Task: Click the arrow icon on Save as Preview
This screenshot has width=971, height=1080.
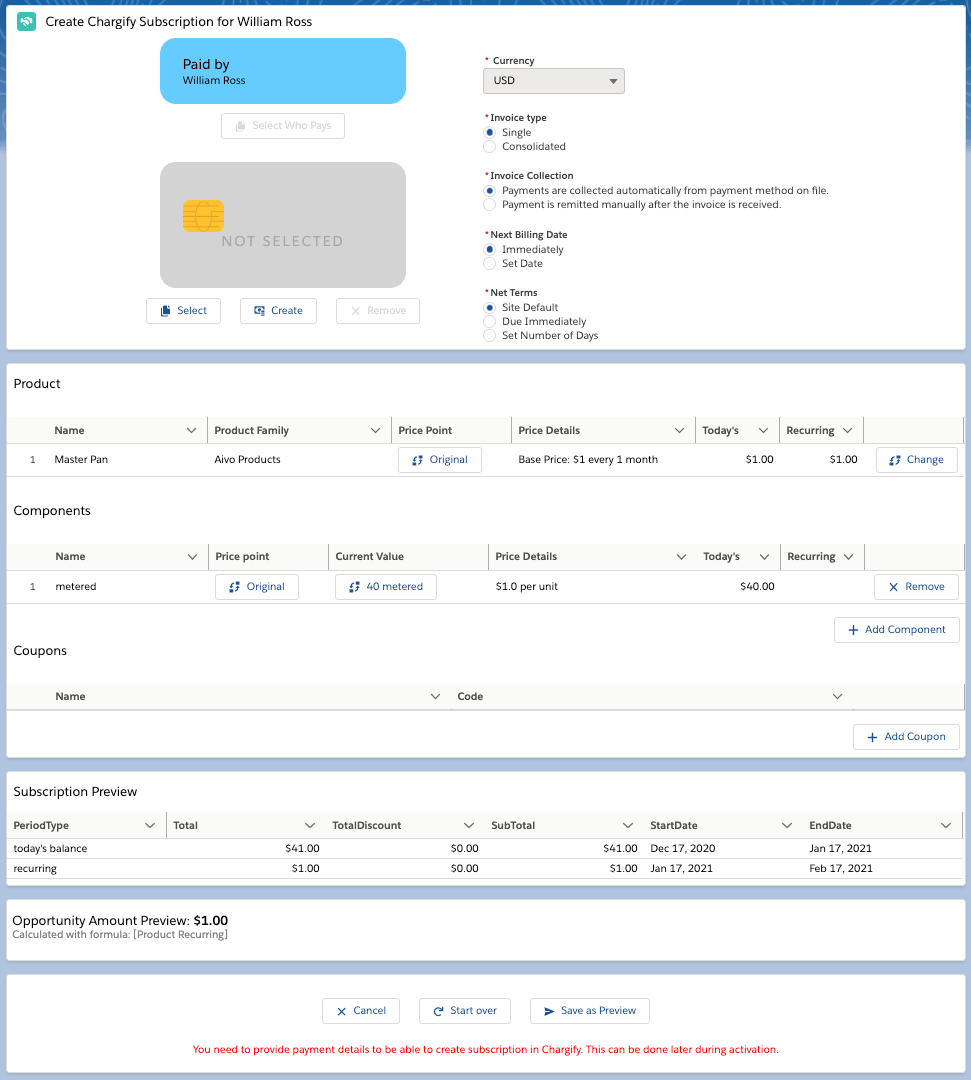Action: point(548,1011)
